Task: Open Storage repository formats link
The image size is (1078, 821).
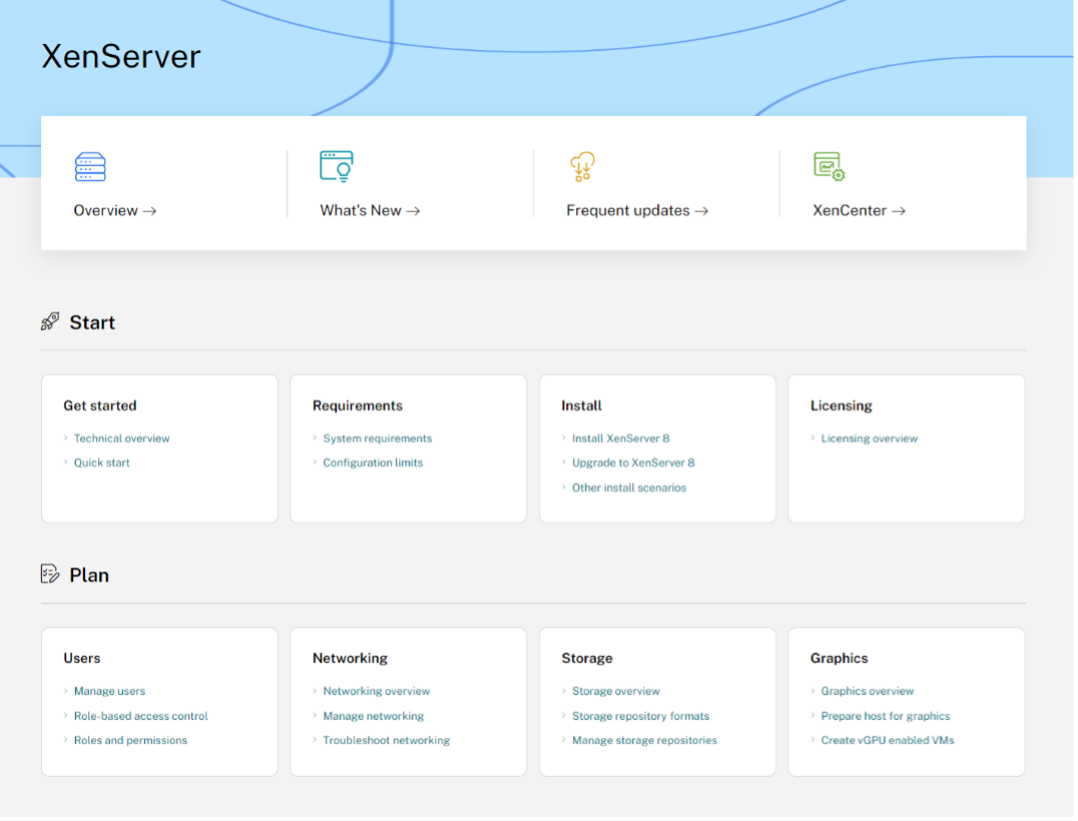Action: [641, 716]
